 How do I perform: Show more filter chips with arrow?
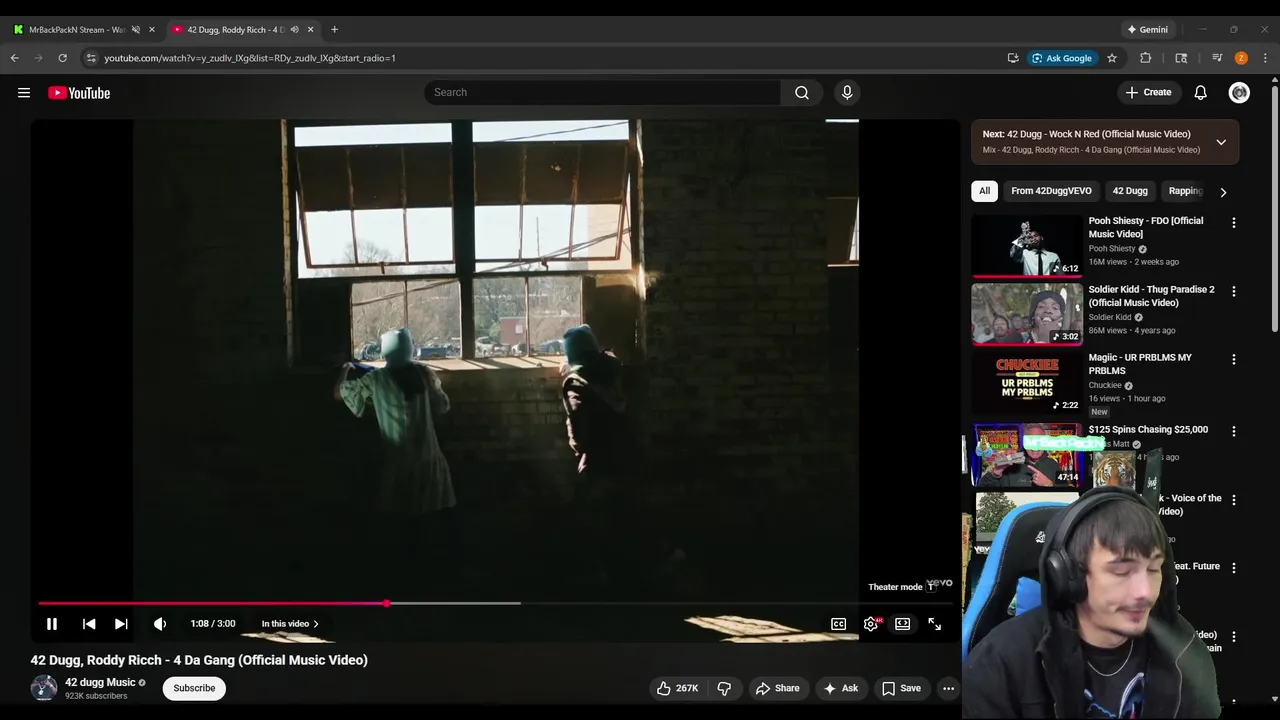pos(1222,192)
